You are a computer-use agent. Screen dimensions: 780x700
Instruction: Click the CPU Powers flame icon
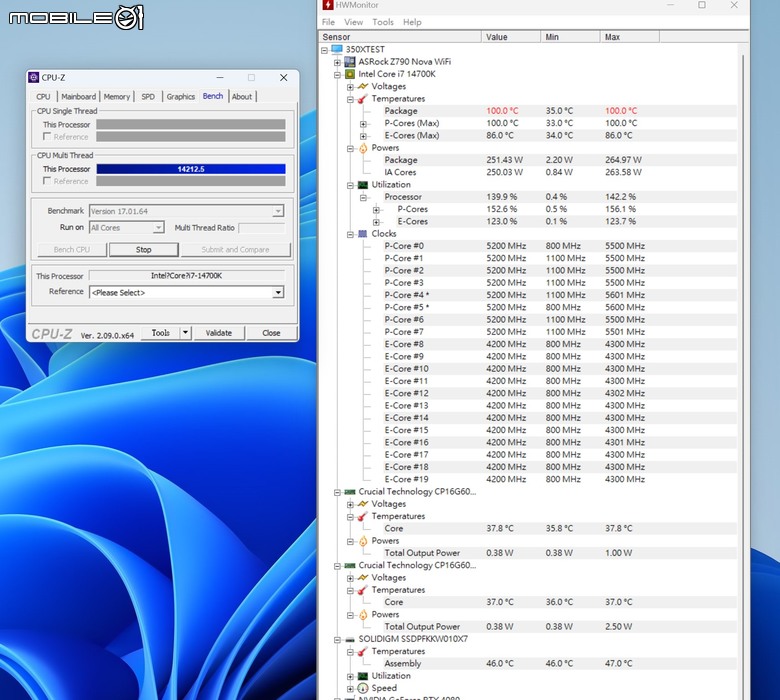pyautogui.click(x=363, y=148)
